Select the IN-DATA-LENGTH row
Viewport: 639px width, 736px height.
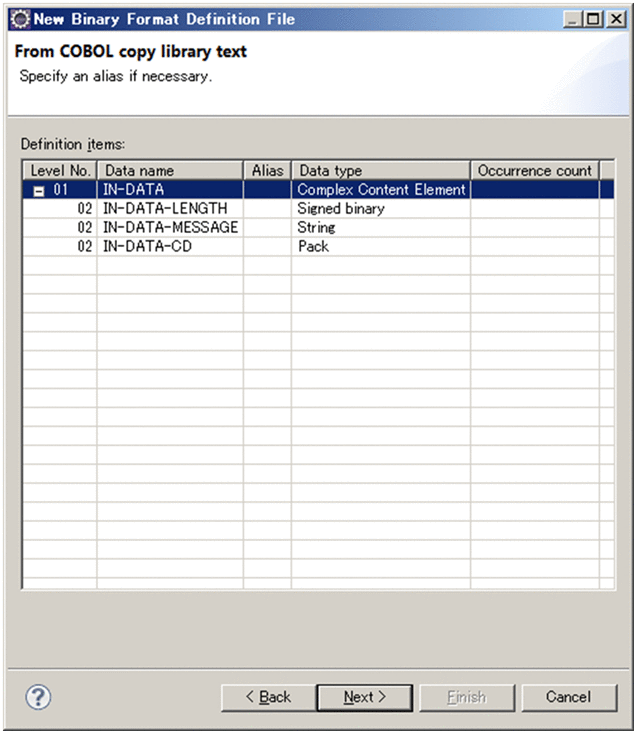pyautogui.click(x=318, y=208)
